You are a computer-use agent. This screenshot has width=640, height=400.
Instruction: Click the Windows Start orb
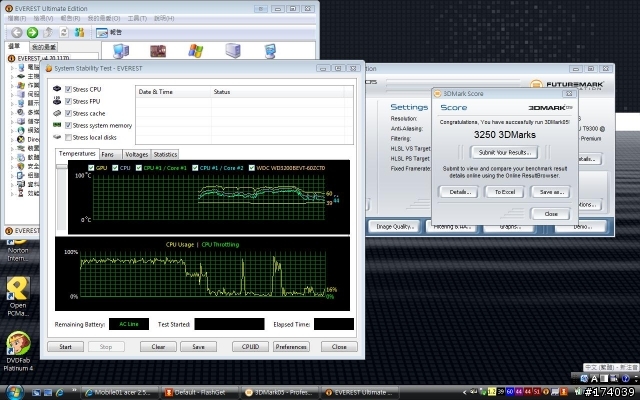(x=13, y=392)
